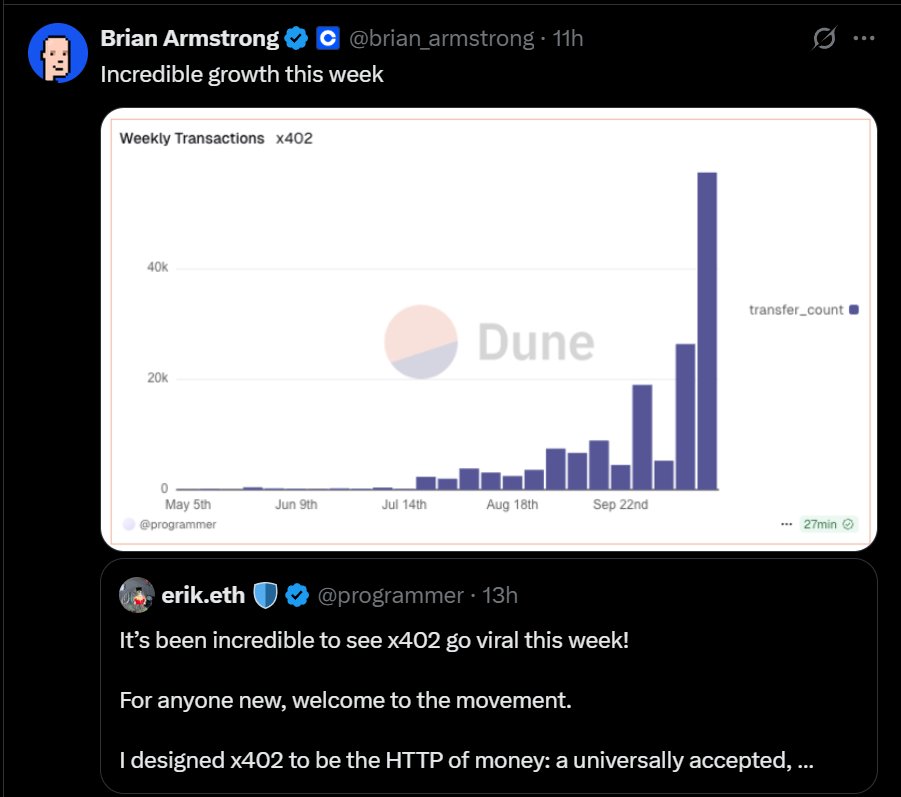Open erik.eth's small profile avatar

pos(137,595)
